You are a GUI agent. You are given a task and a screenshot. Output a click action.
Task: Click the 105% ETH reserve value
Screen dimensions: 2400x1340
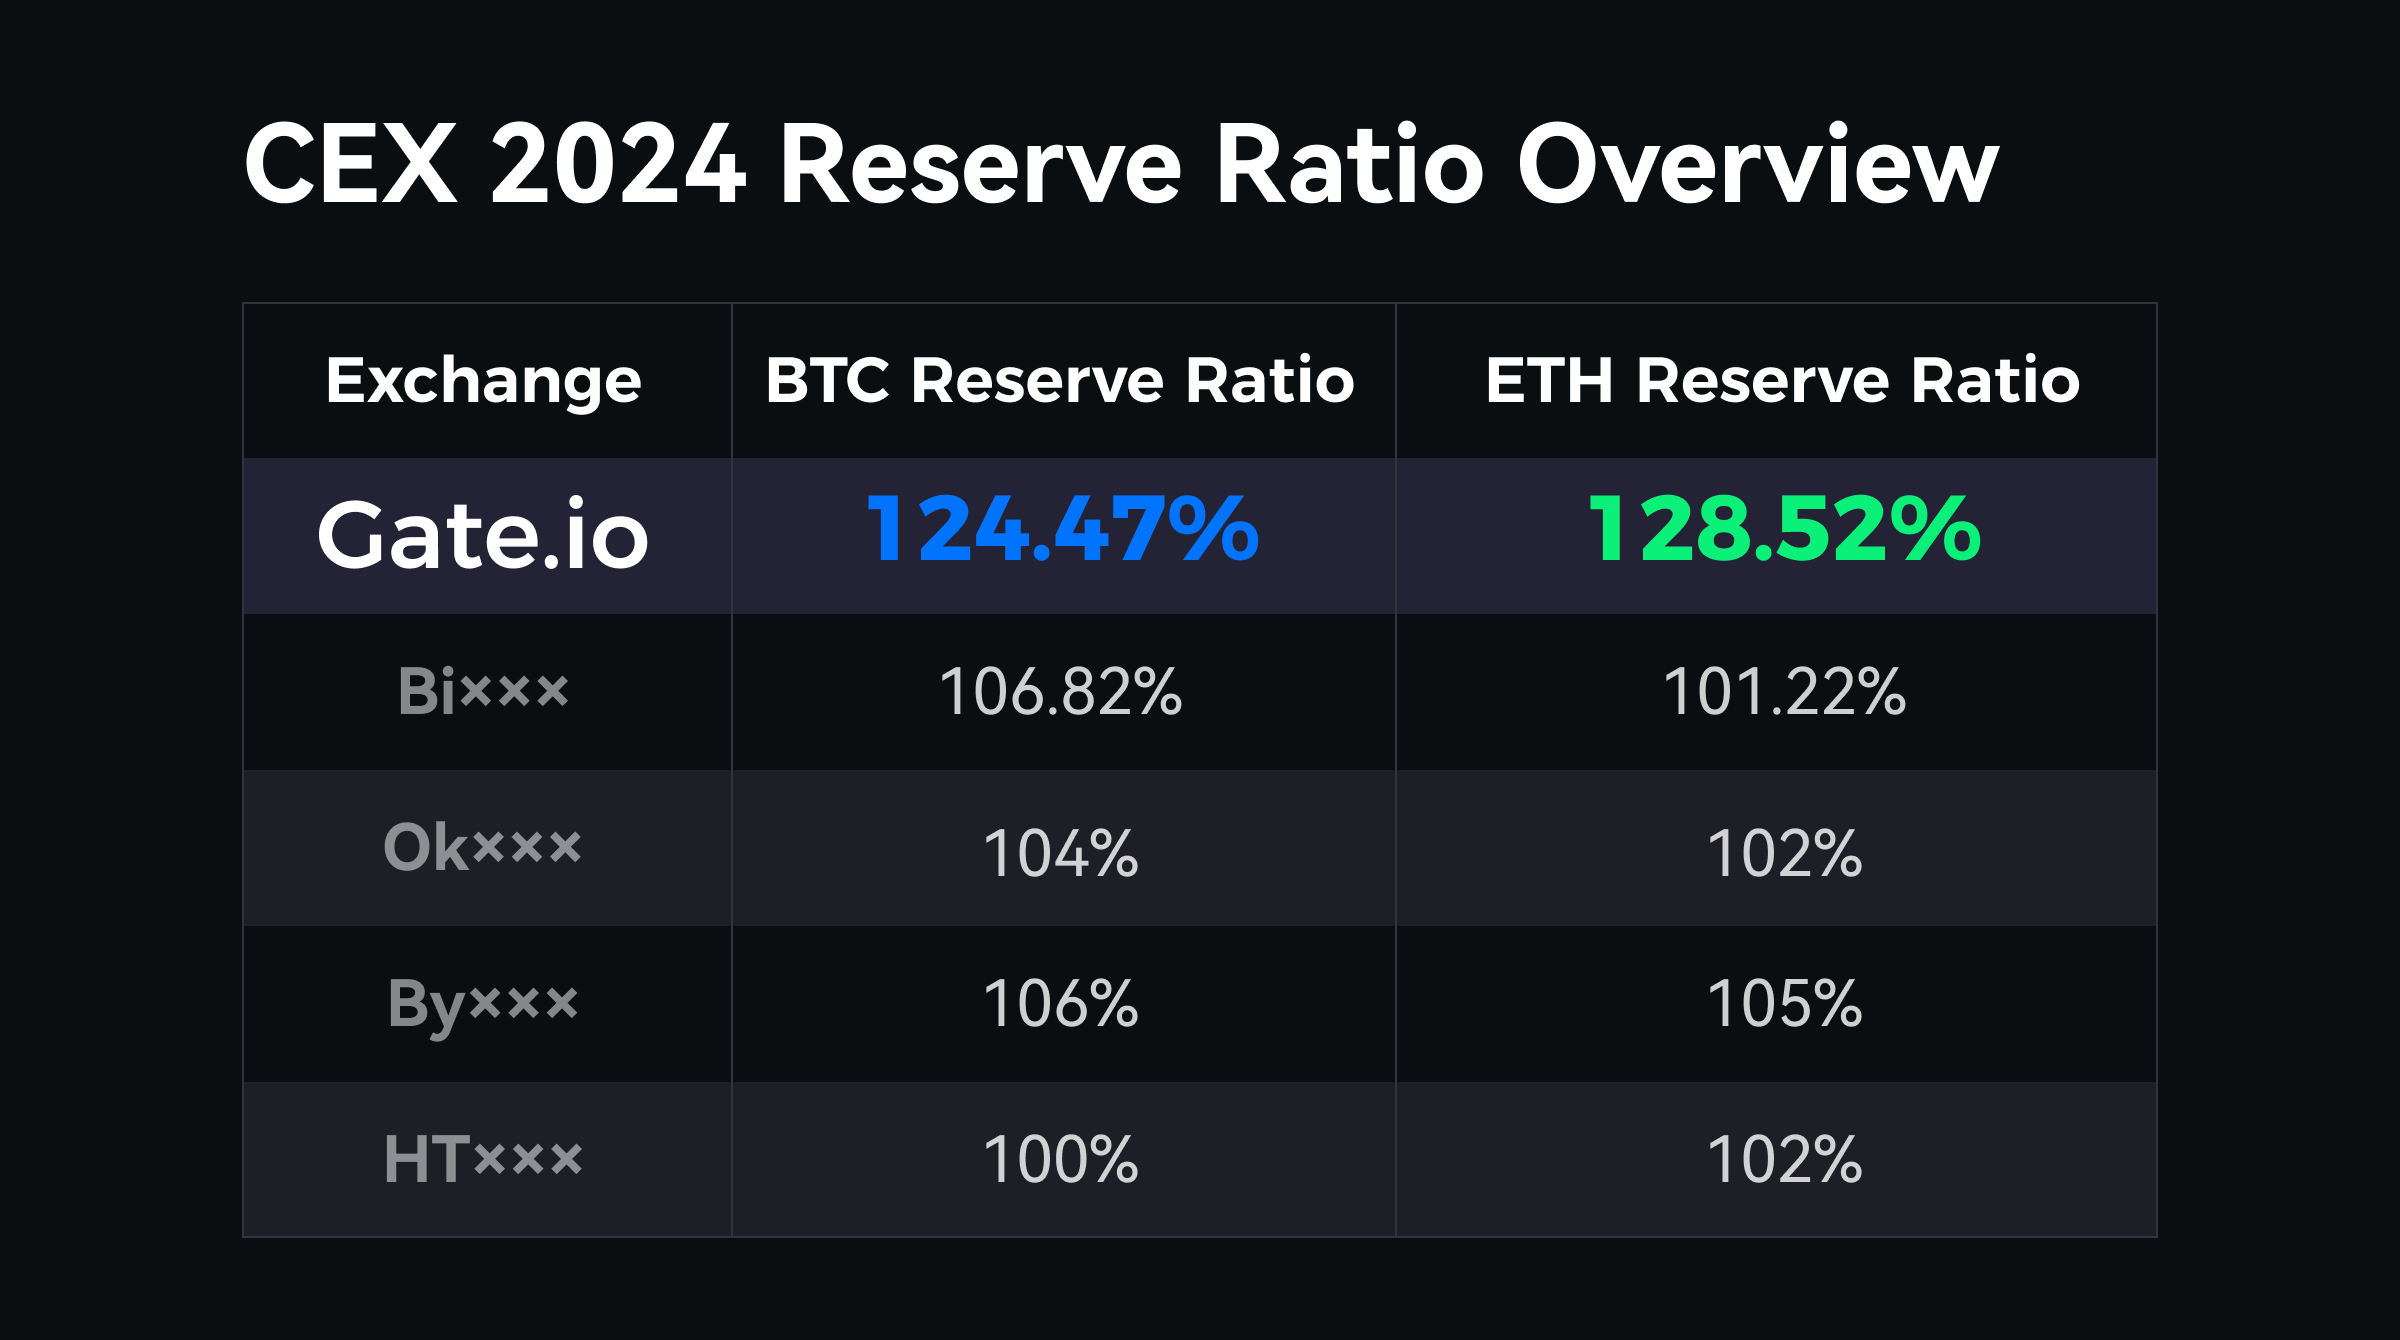point(1784,1004)
